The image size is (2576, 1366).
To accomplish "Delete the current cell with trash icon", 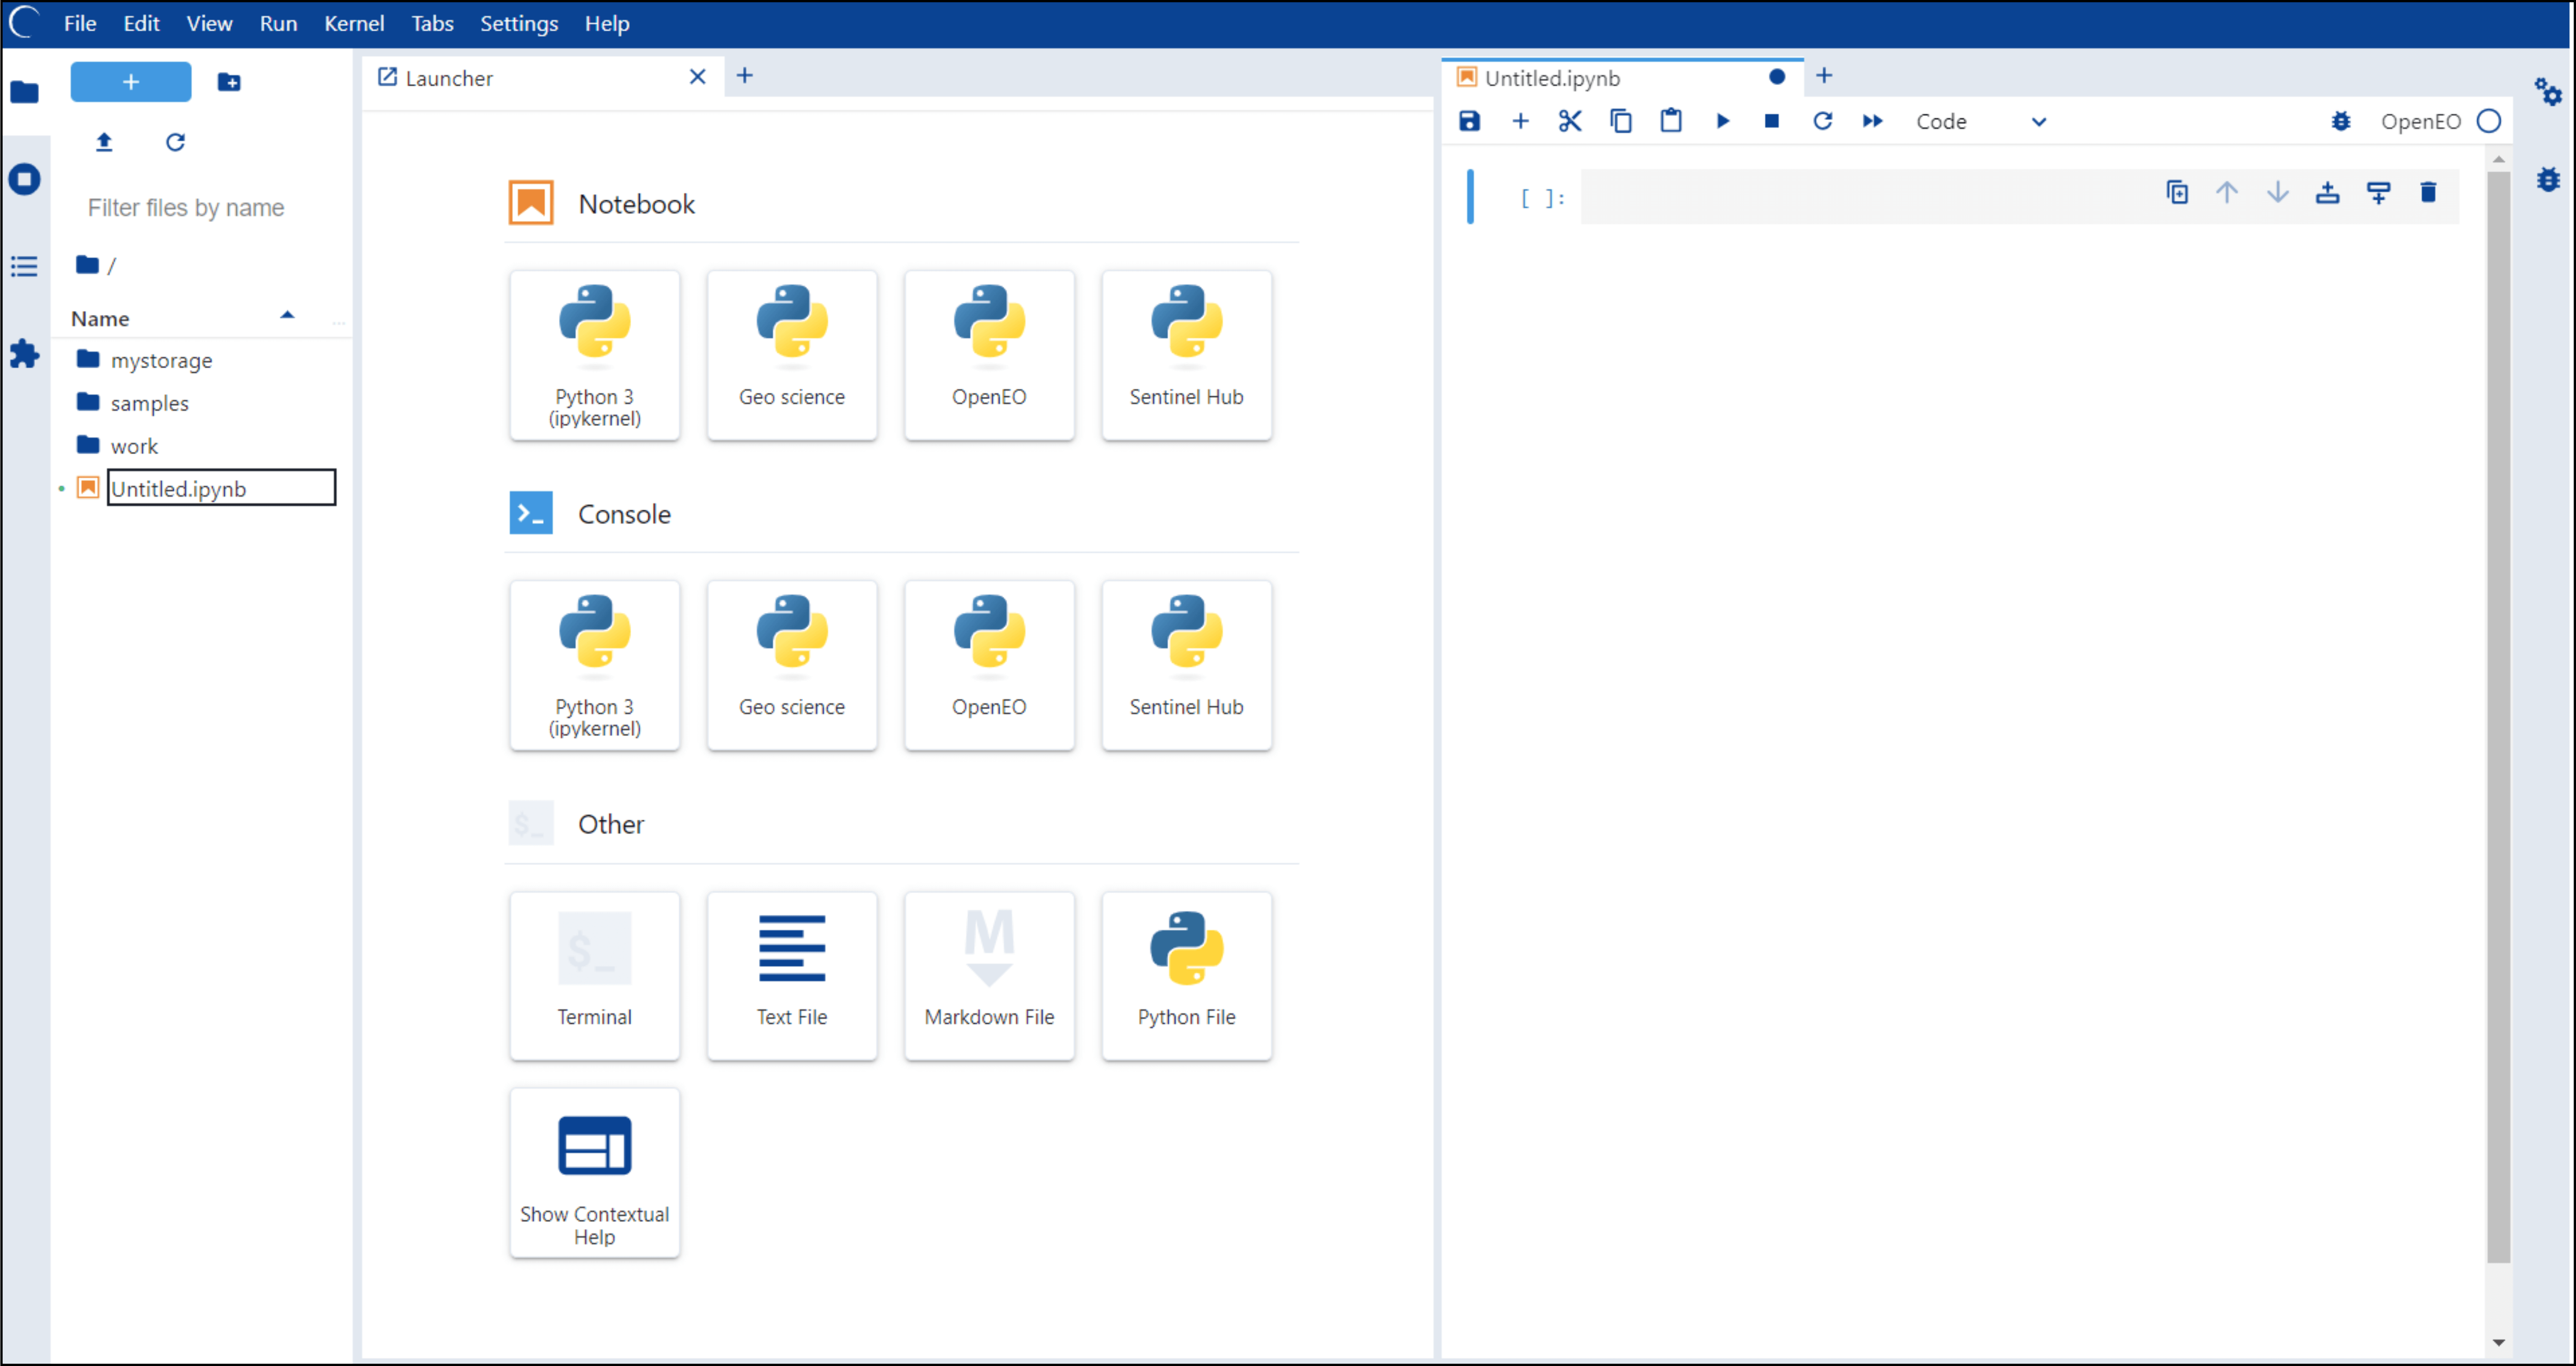I will [x=2428, y=193].
